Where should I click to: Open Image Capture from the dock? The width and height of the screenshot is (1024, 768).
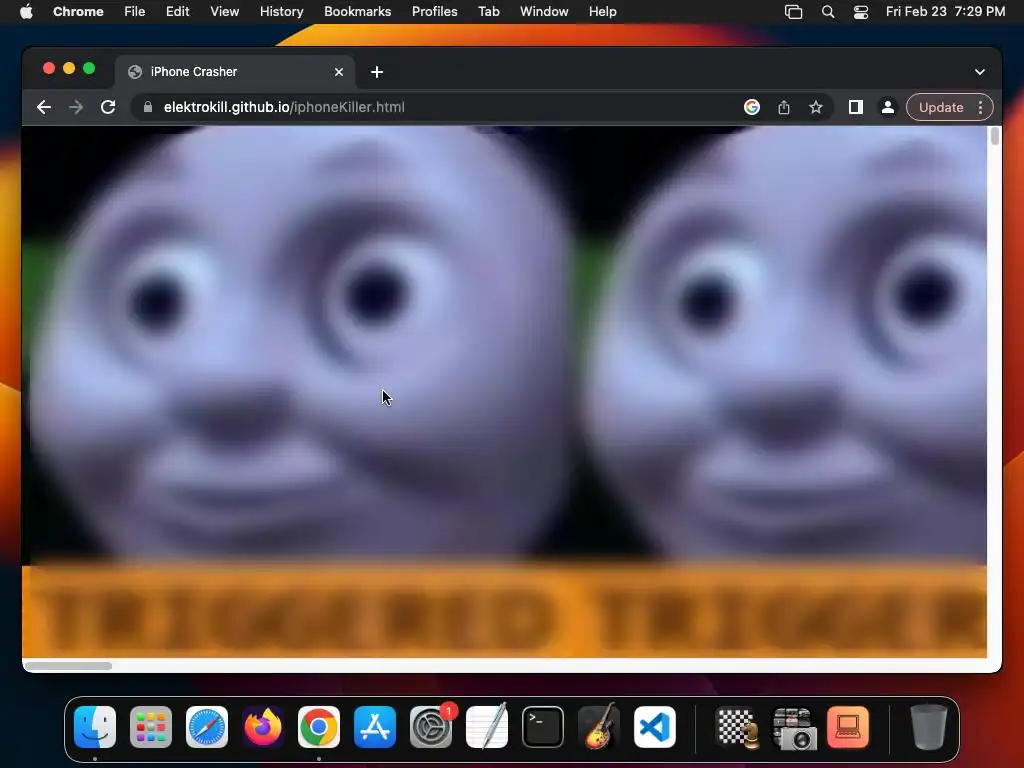coord(793,727)
